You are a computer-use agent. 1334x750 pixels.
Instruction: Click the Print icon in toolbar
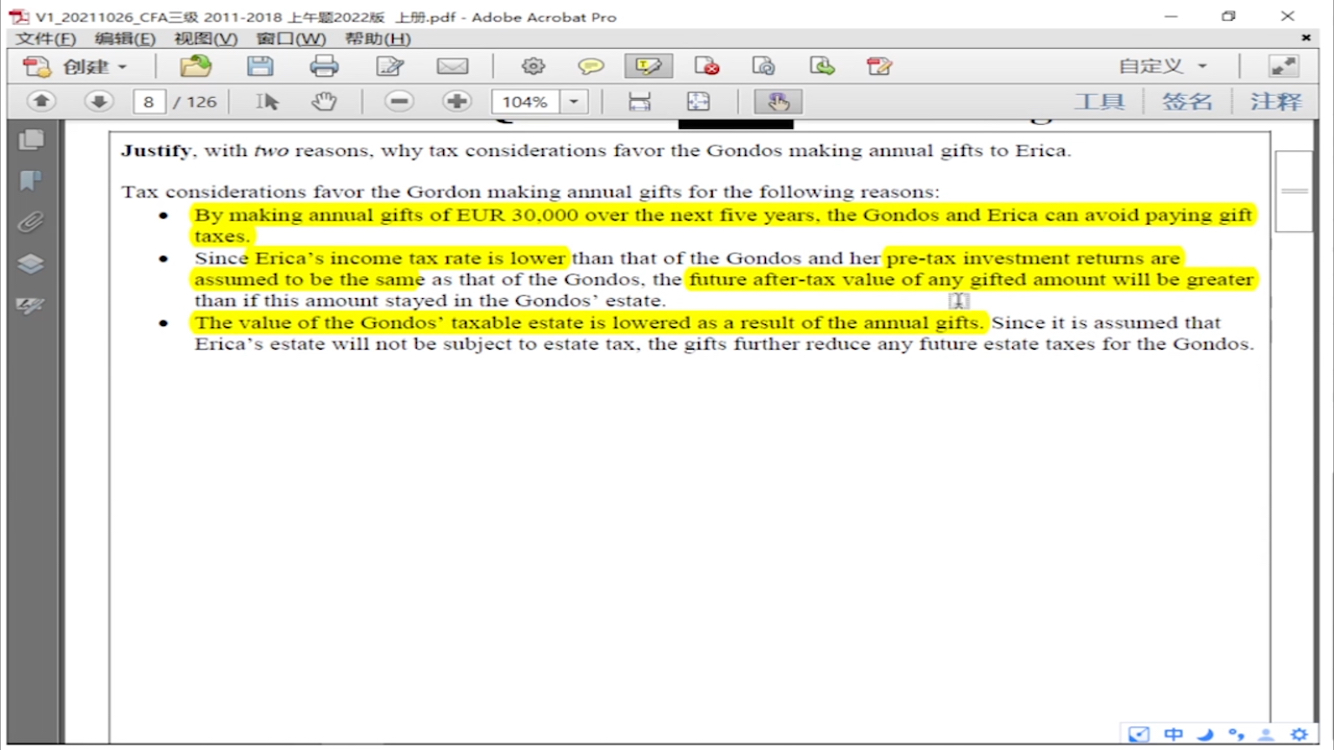tap(324, 67)
